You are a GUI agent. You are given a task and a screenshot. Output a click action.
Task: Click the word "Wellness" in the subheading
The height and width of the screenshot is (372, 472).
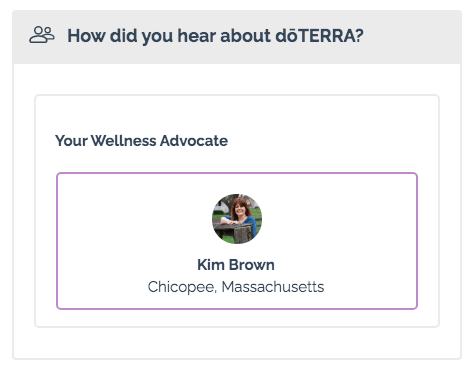point(124,141)
